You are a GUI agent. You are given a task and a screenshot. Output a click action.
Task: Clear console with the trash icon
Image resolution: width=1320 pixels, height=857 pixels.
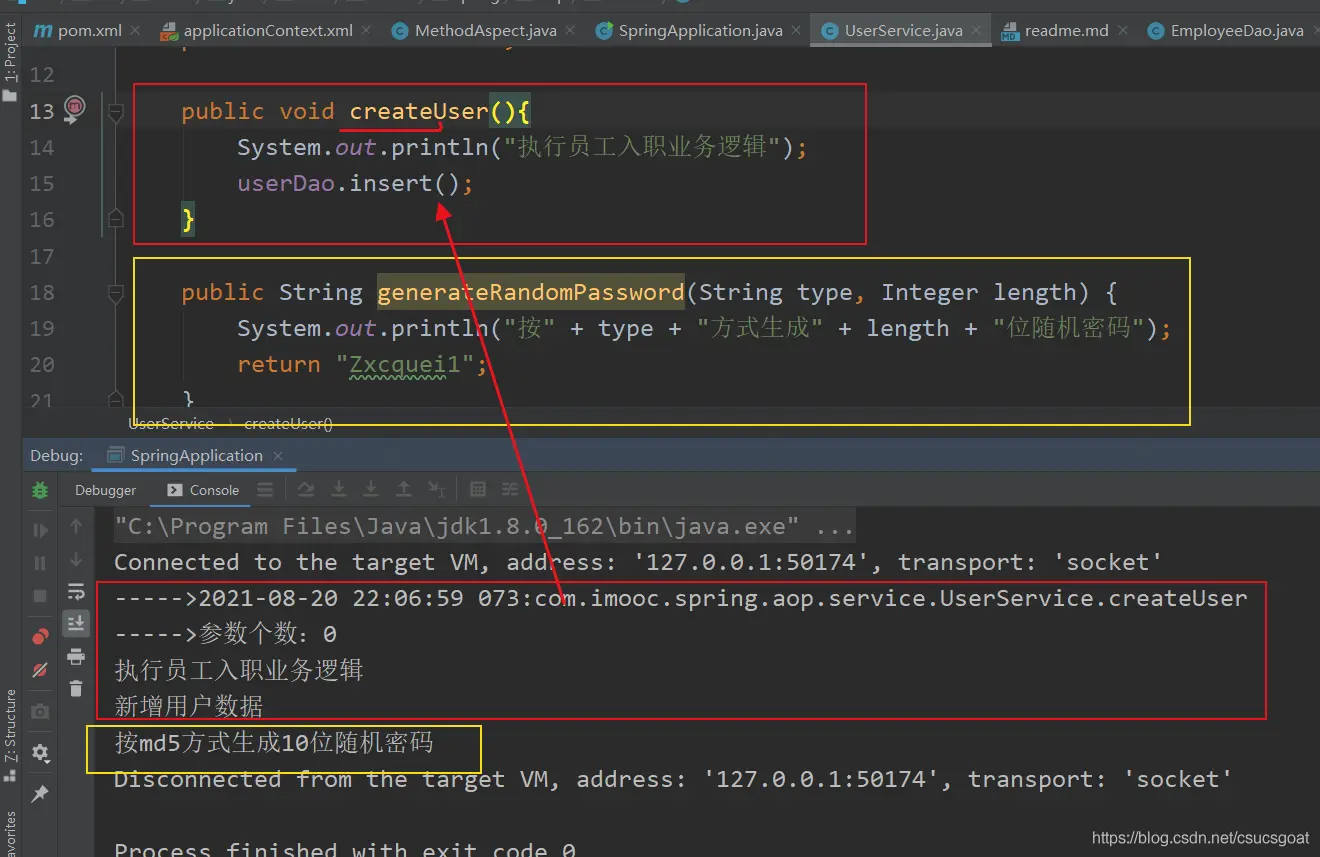pos(76,688)
